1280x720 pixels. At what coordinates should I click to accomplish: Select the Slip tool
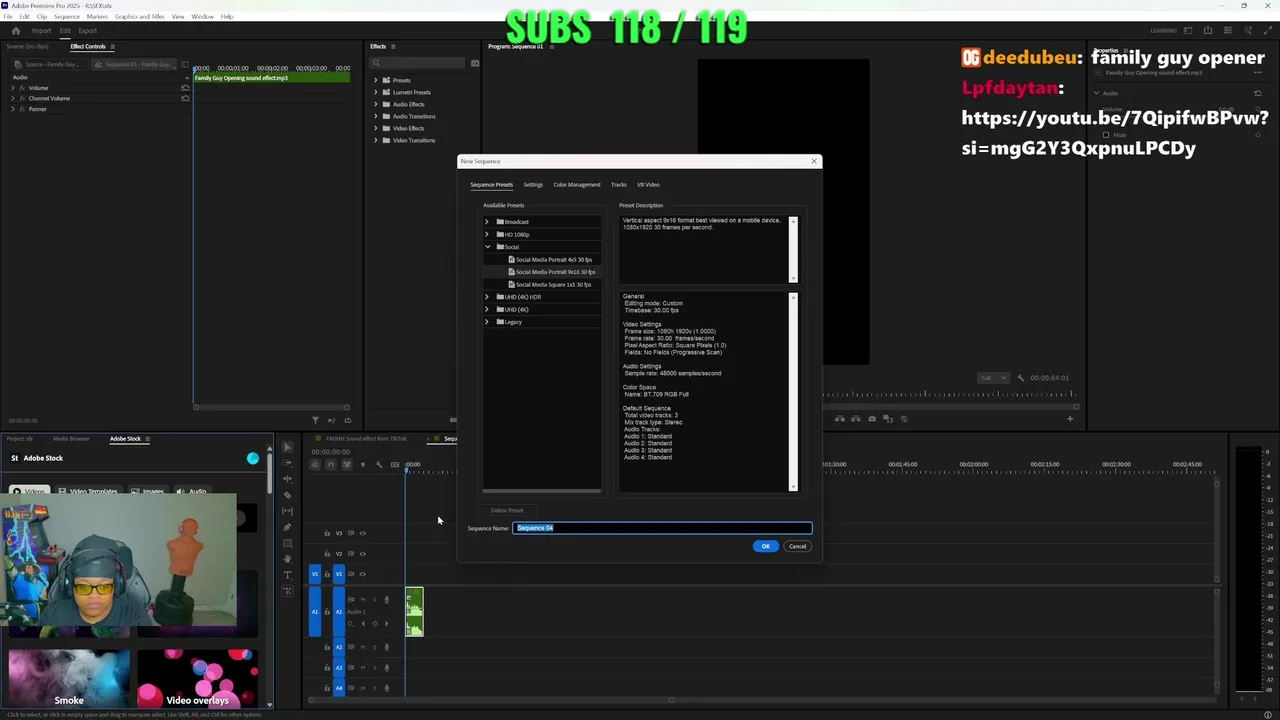tap(288, 511)
